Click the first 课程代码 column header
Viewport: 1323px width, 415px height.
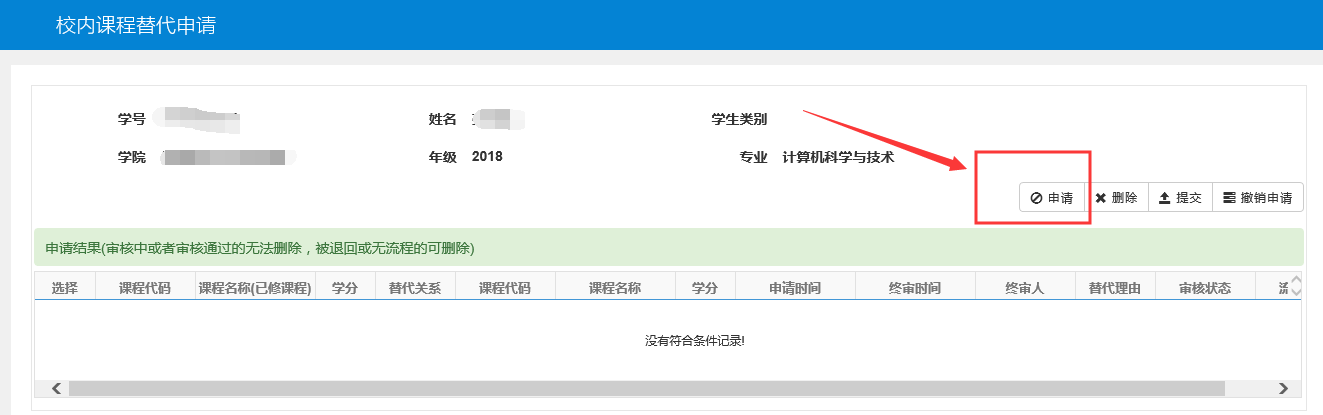[145, 288]
